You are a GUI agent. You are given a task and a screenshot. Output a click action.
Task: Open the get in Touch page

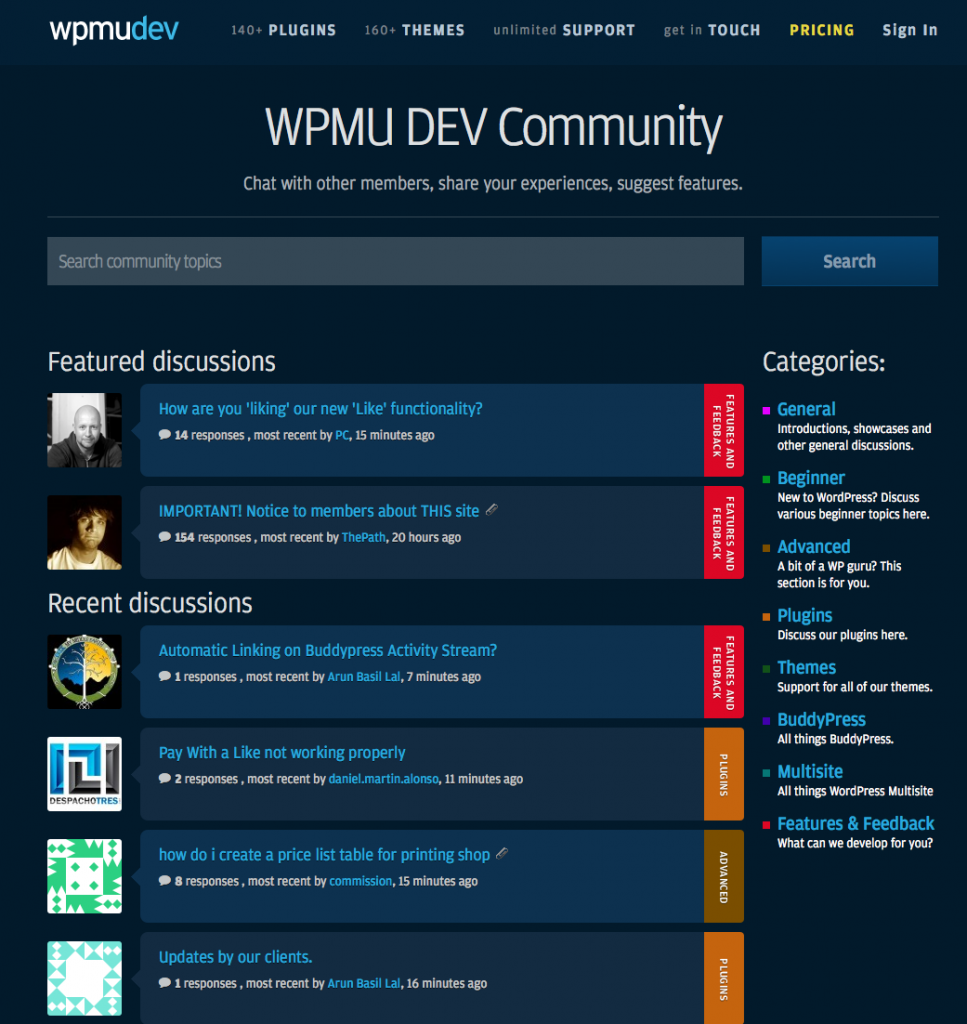click(712, 30)
